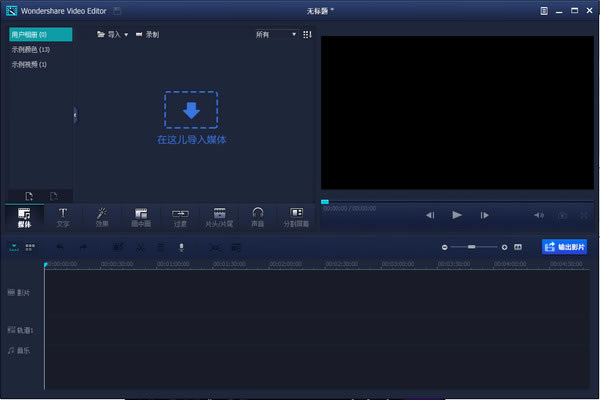Toggle fullscreen preview
The image size is (600, 400).
click(x=584, y=216)
